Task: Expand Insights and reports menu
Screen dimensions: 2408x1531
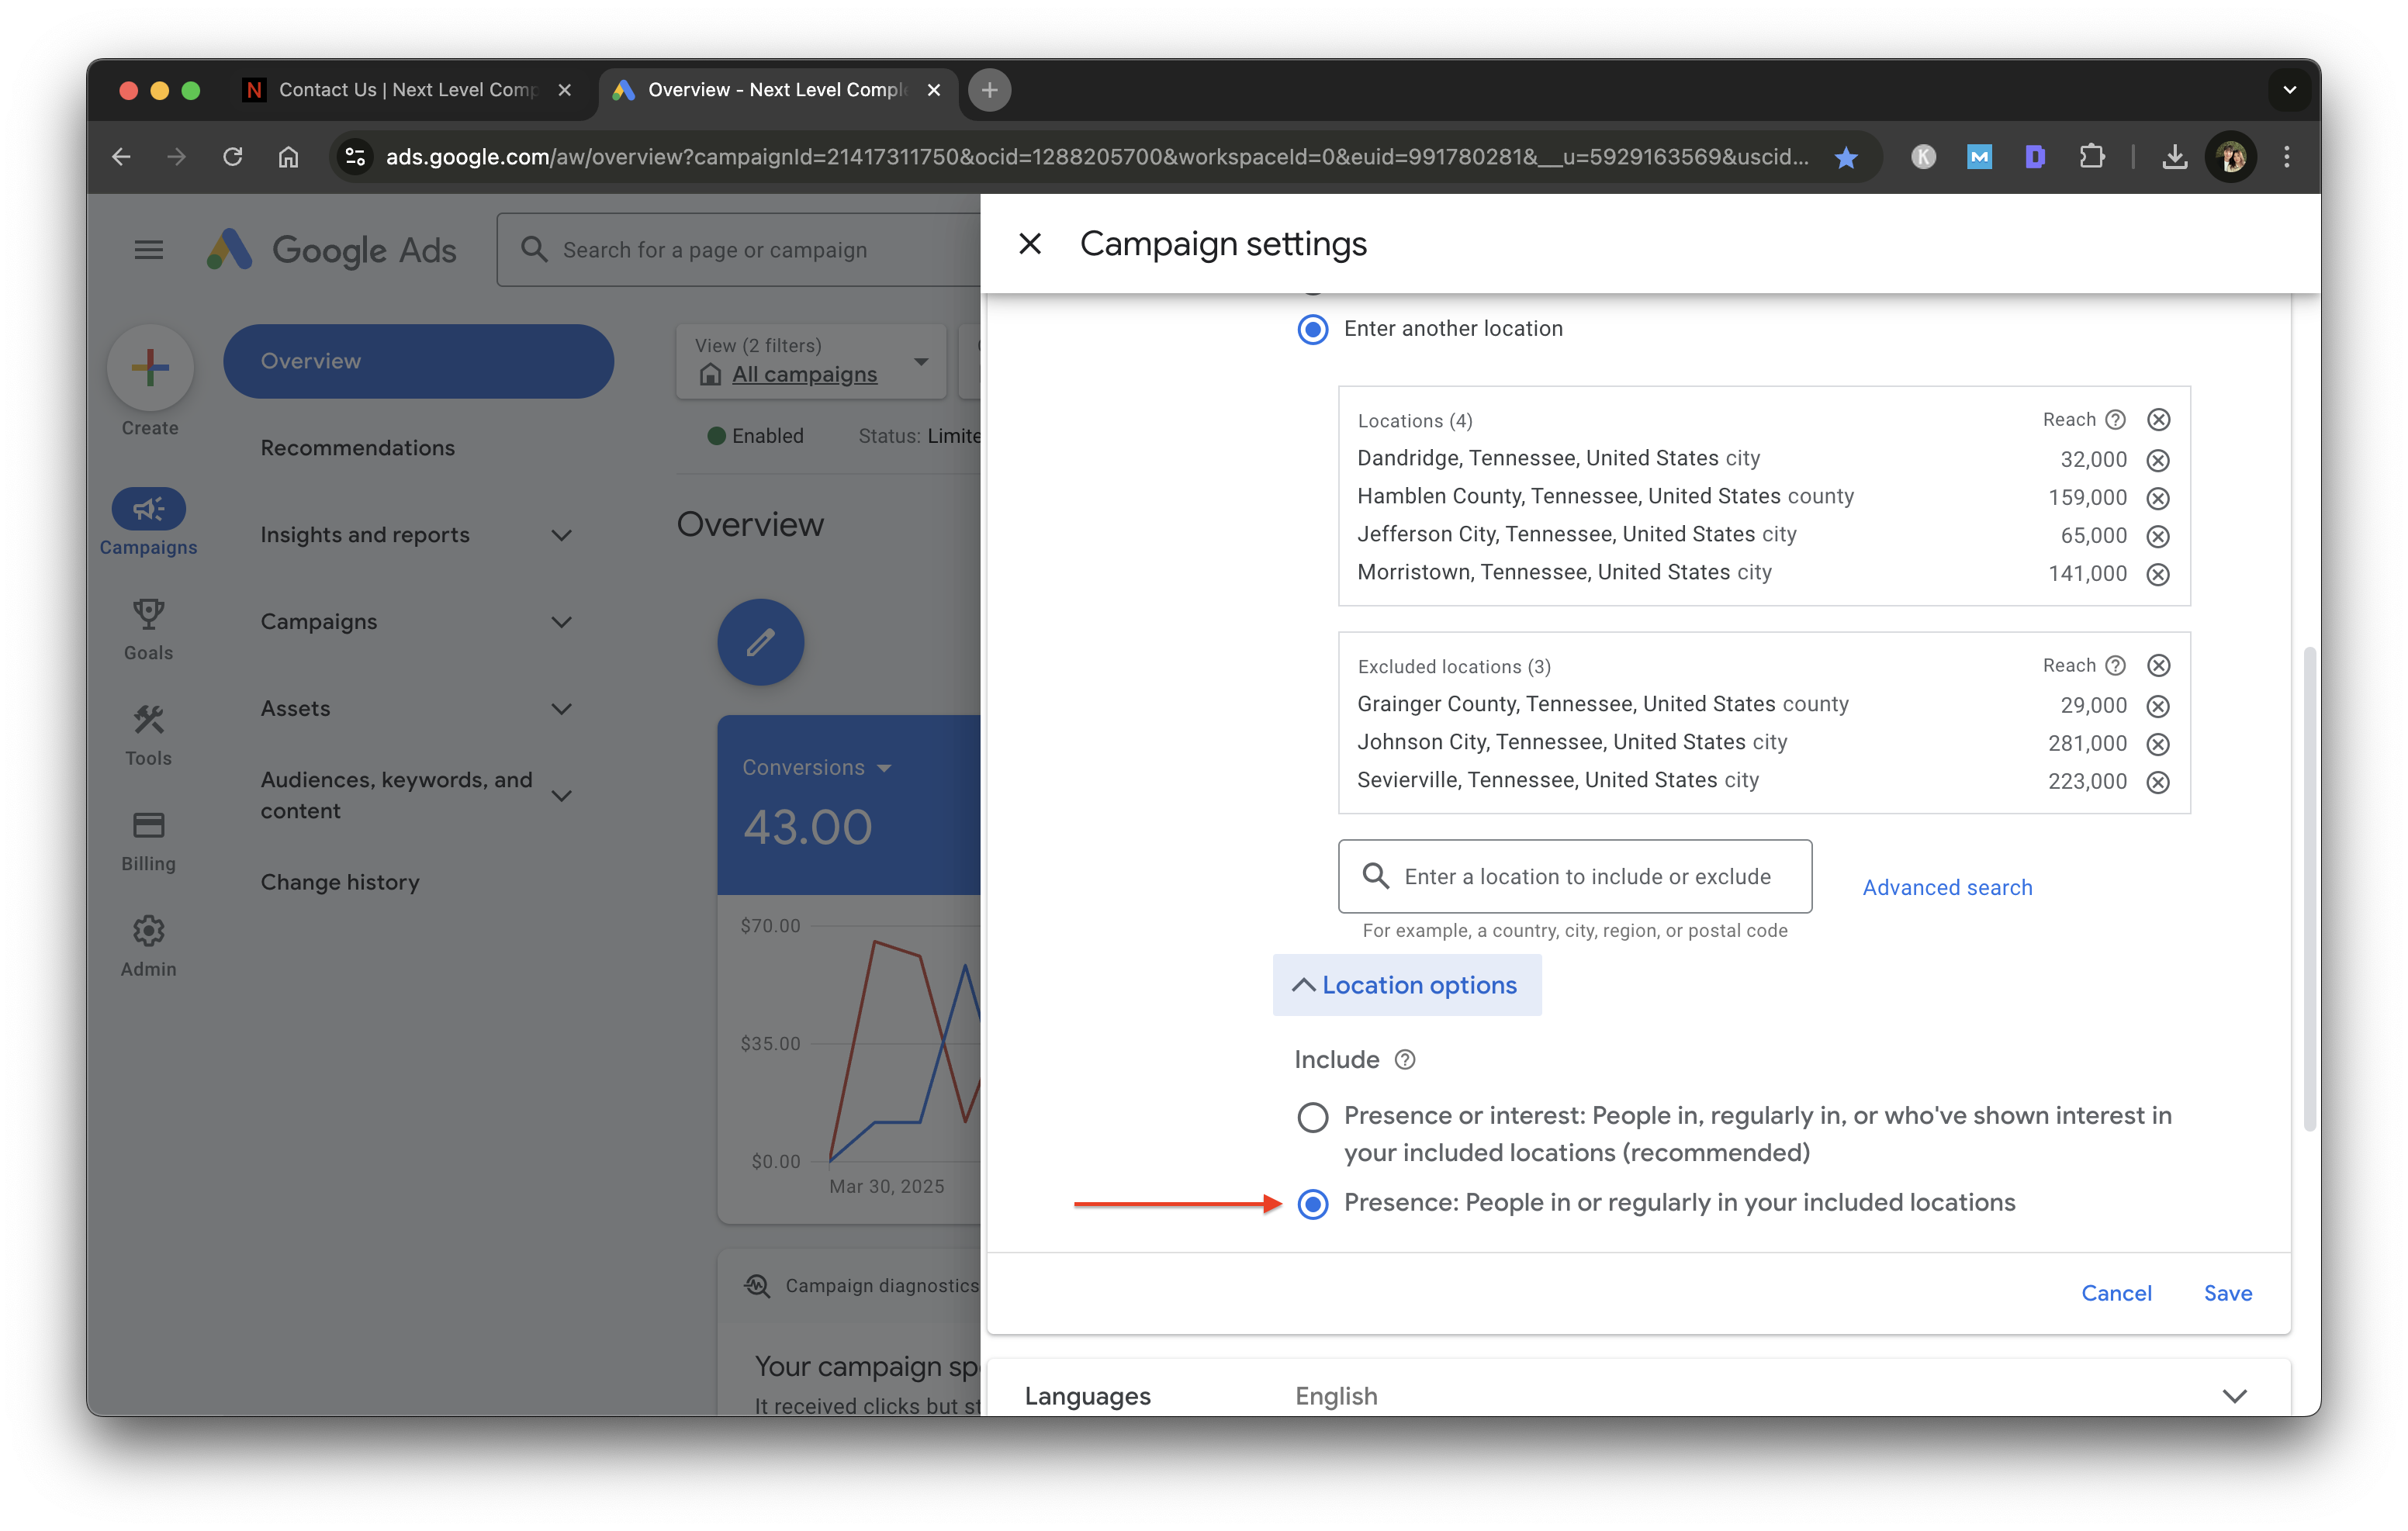Action: click(x=561, y=535)
